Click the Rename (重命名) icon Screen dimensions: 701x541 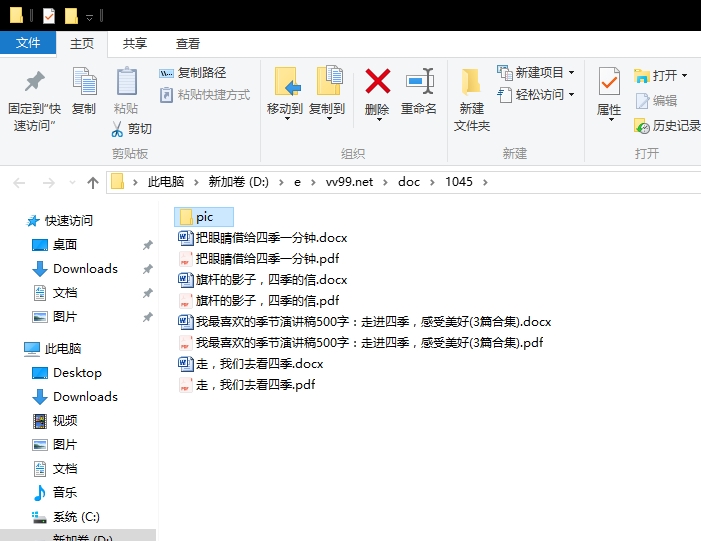click(x=419, y=81)
